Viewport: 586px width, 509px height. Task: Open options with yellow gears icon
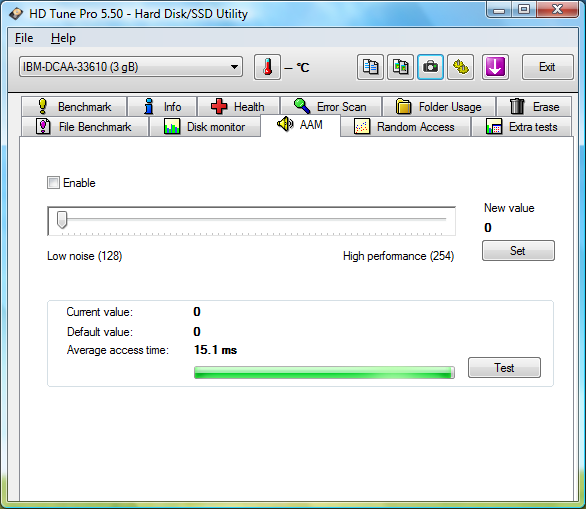(461, 67)
